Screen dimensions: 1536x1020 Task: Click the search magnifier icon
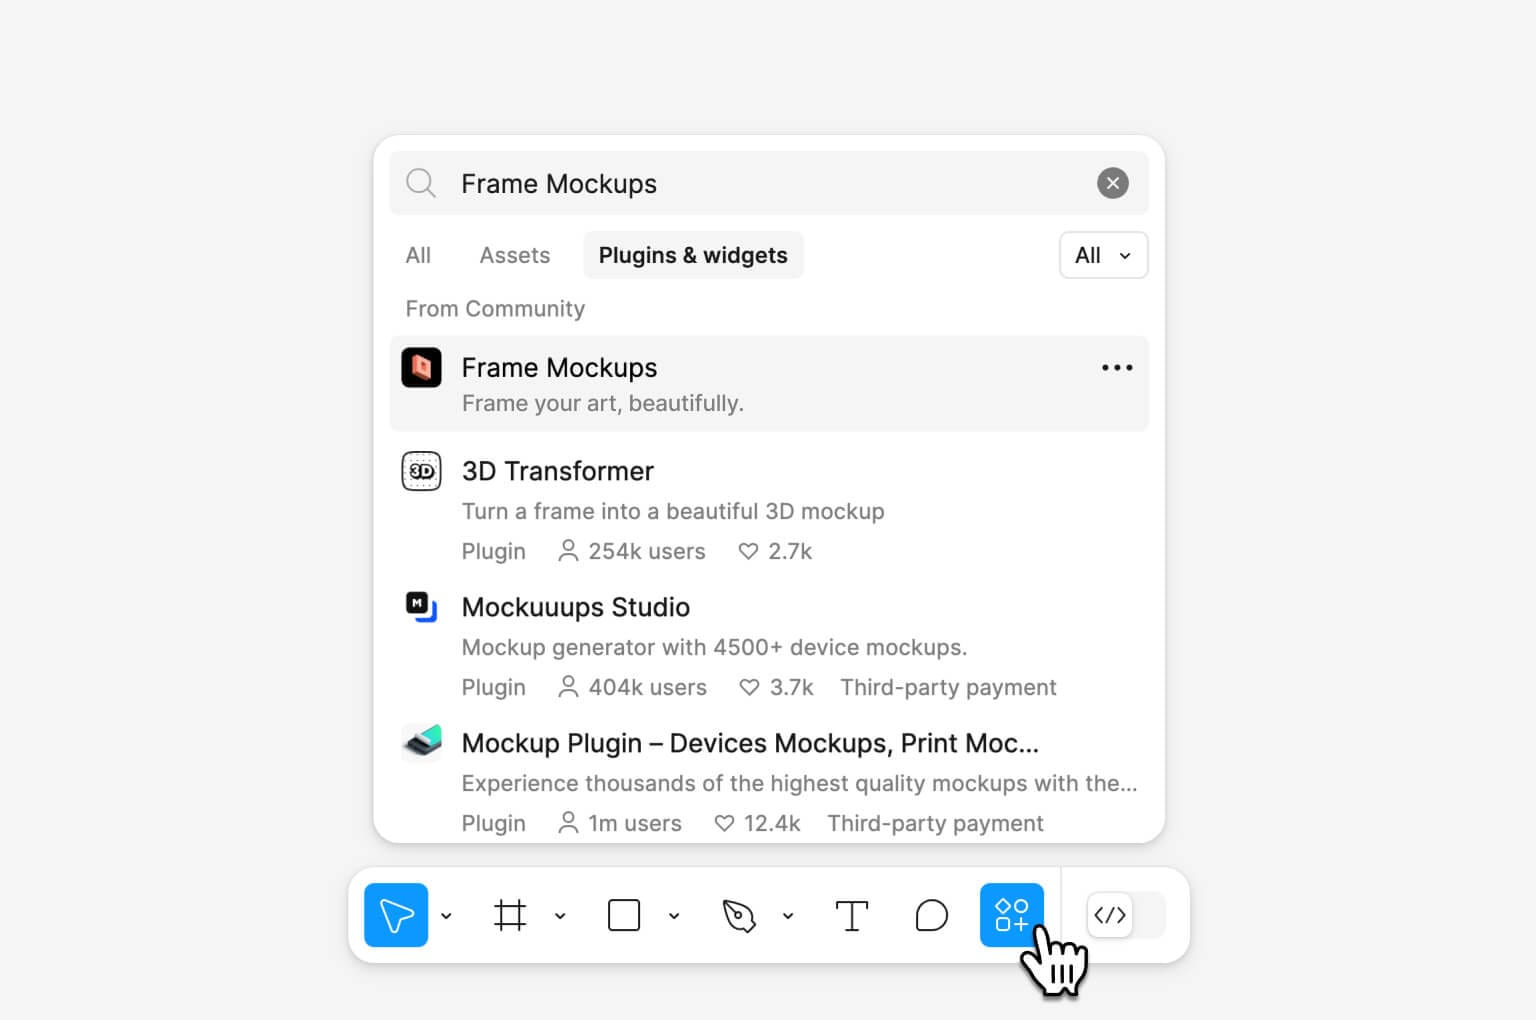coord(421,183)
